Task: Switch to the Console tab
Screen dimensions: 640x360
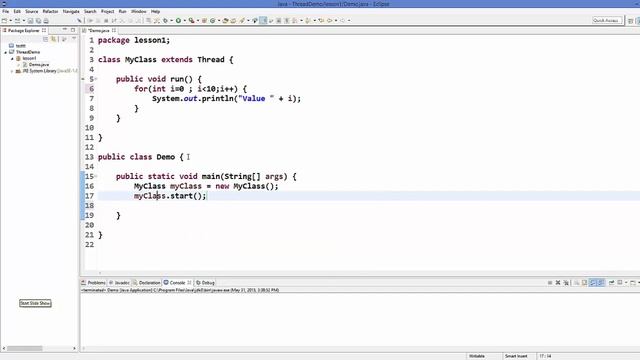Action: tap(178, 282)
